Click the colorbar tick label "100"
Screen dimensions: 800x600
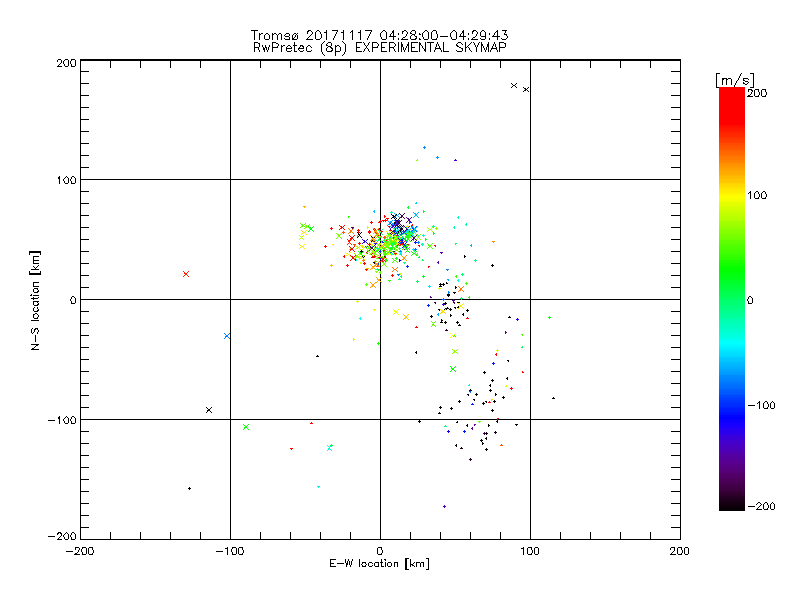[757, 195]
